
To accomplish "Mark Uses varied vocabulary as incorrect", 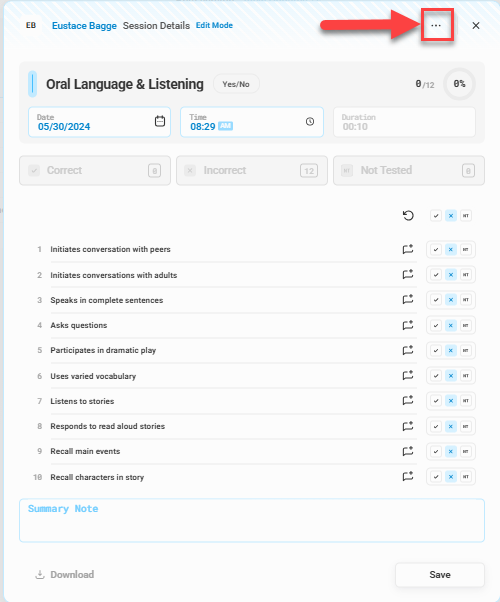I will click(451, 375).
